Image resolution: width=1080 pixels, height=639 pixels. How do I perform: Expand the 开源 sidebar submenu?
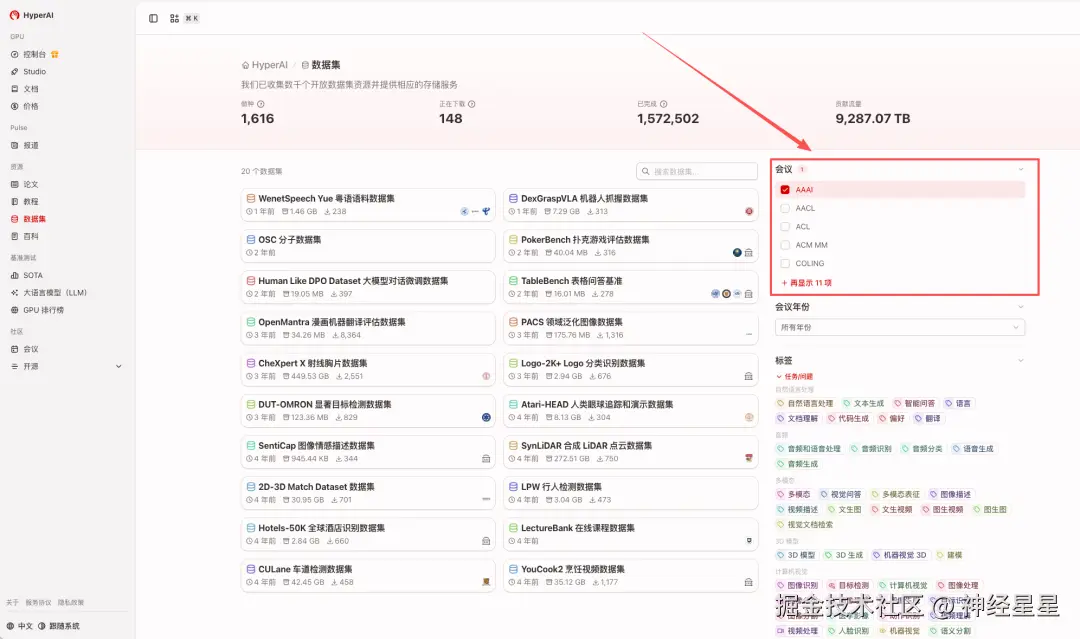coord(118,366)
